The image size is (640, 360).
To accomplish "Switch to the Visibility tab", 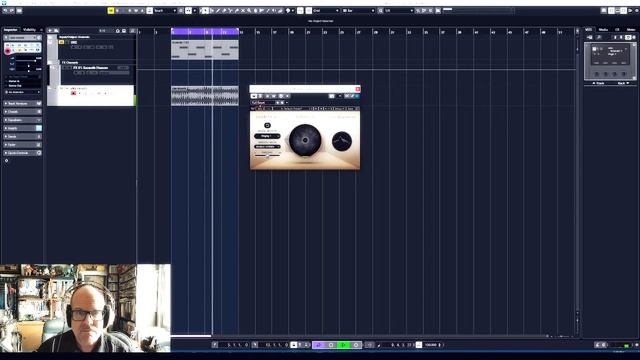I will 29,29.
